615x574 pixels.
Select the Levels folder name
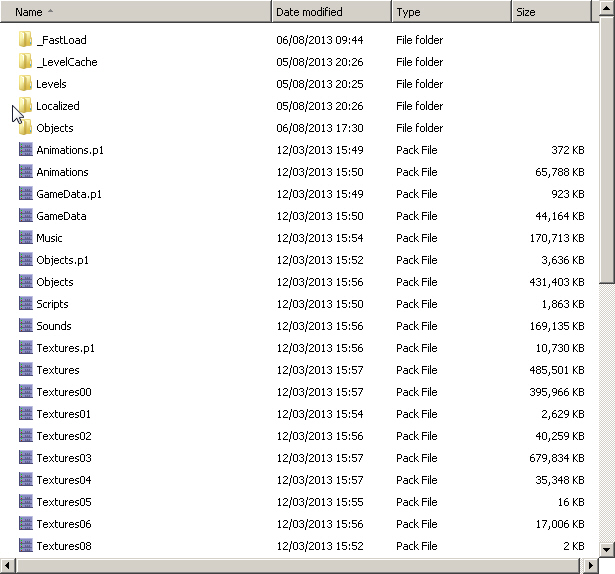point(51,84)
